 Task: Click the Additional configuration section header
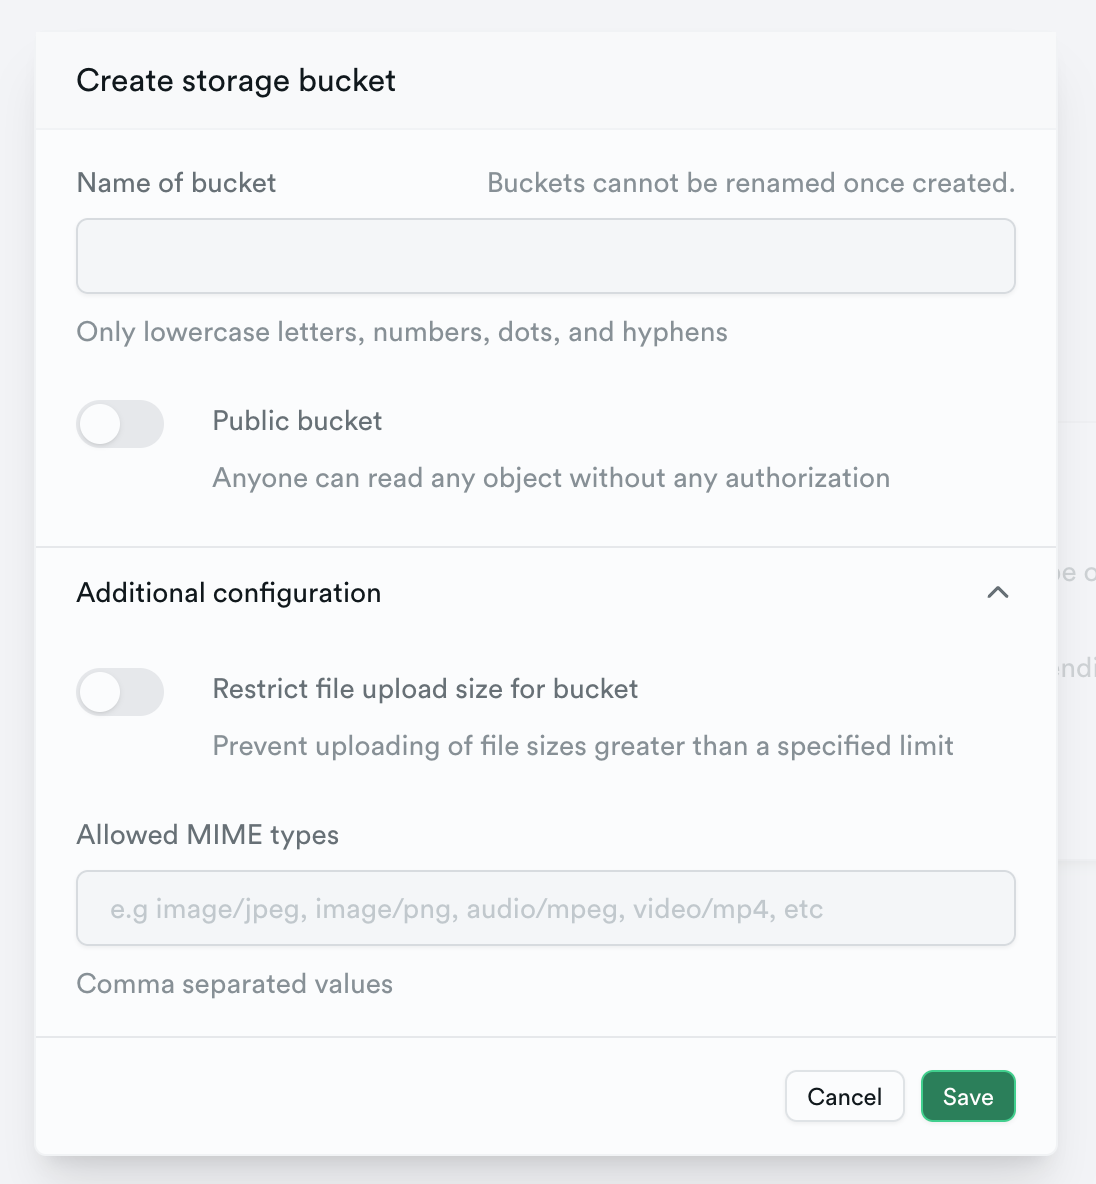[x=229, y=593]
